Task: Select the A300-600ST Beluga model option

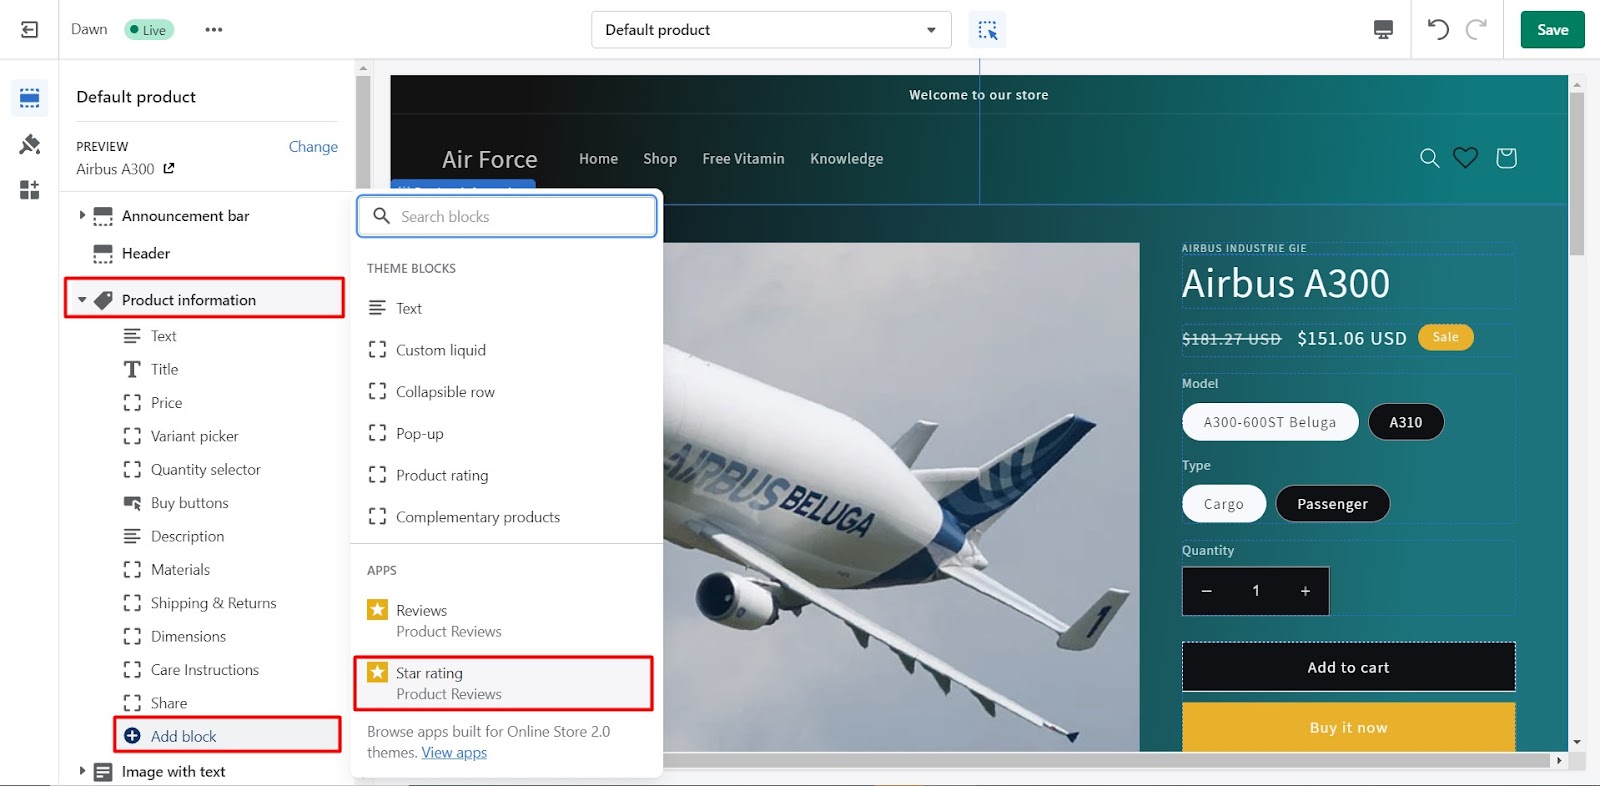Action: tap(1270, 422)
